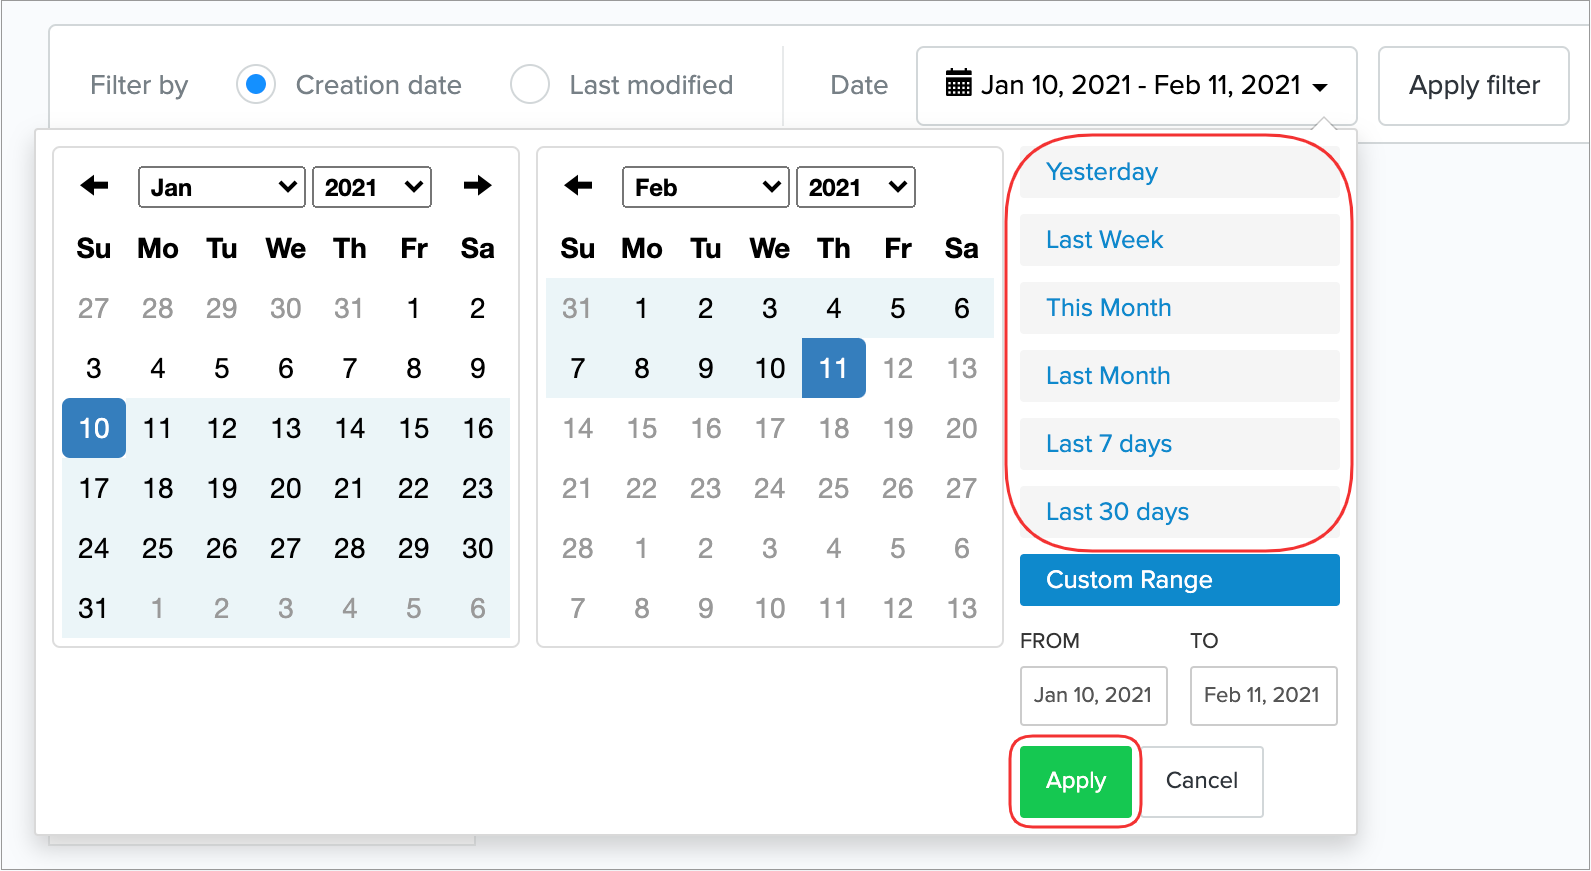Click the Apply filter button

coord(1473,86)
